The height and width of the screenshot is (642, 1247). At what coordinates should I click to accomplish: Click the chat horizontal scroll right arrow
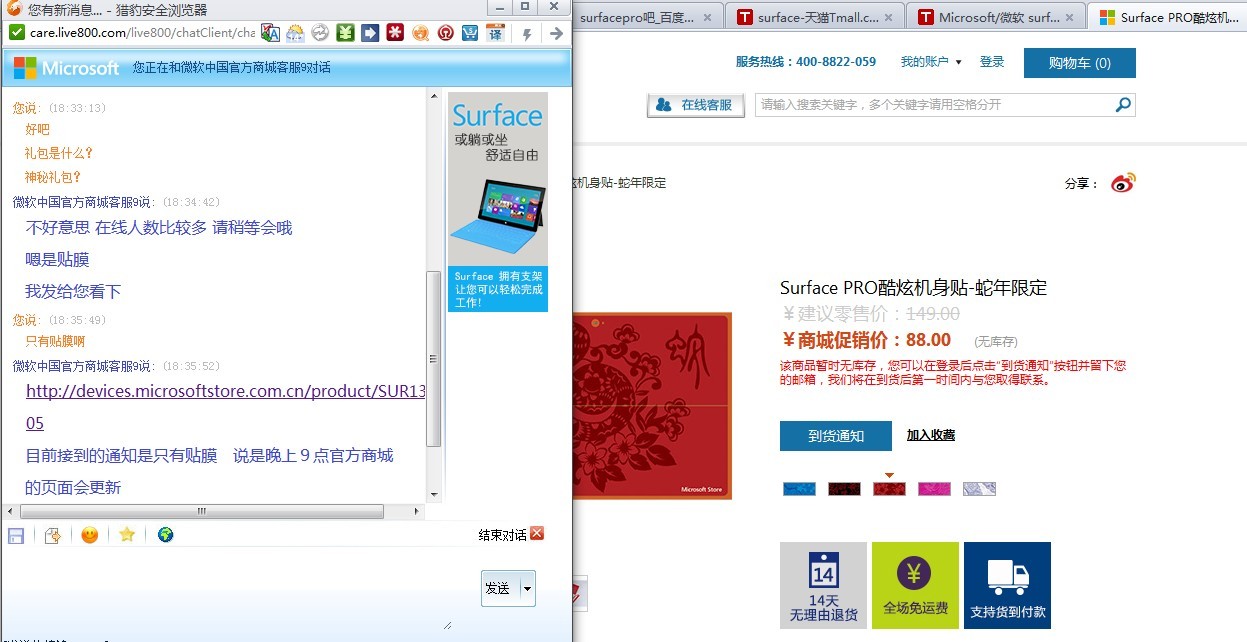418,511
